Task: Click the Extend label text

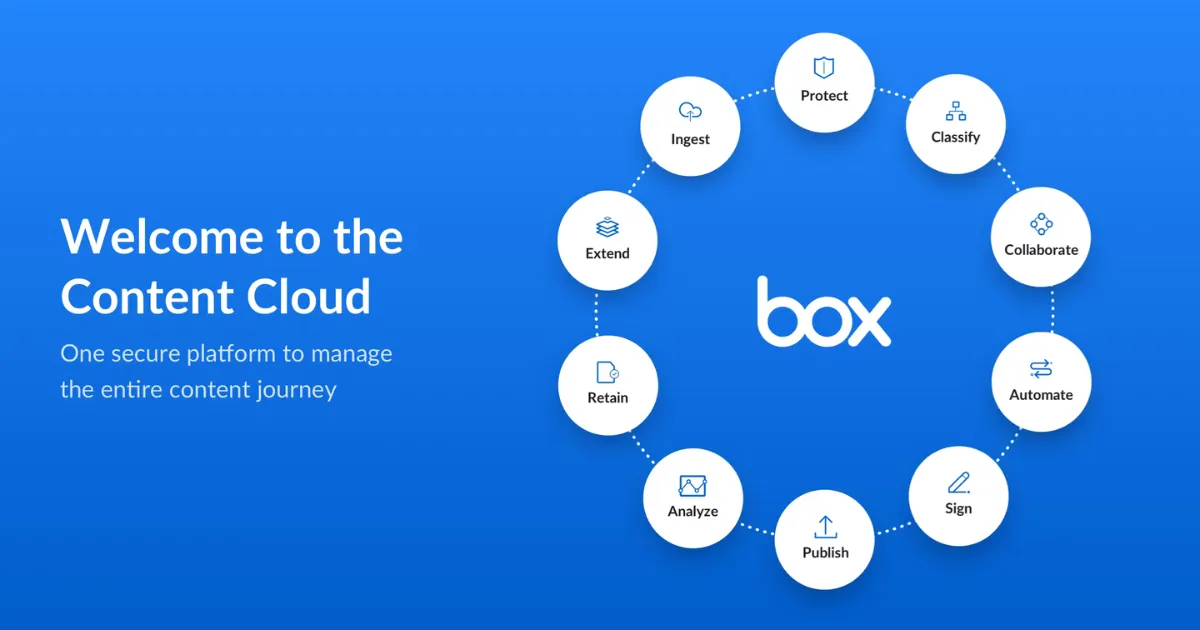Action: (x=607, y=254)
